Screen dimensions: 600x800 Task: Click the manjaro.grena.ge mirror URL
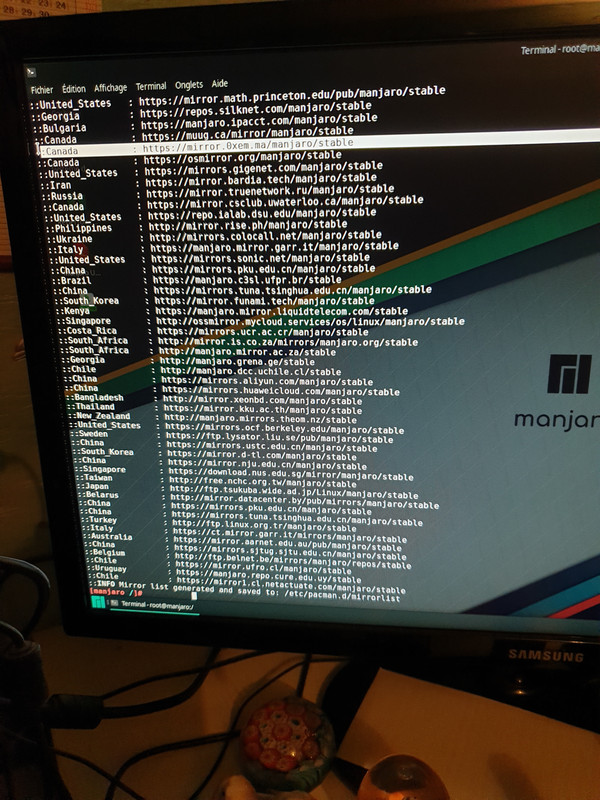tap(237, 362)
